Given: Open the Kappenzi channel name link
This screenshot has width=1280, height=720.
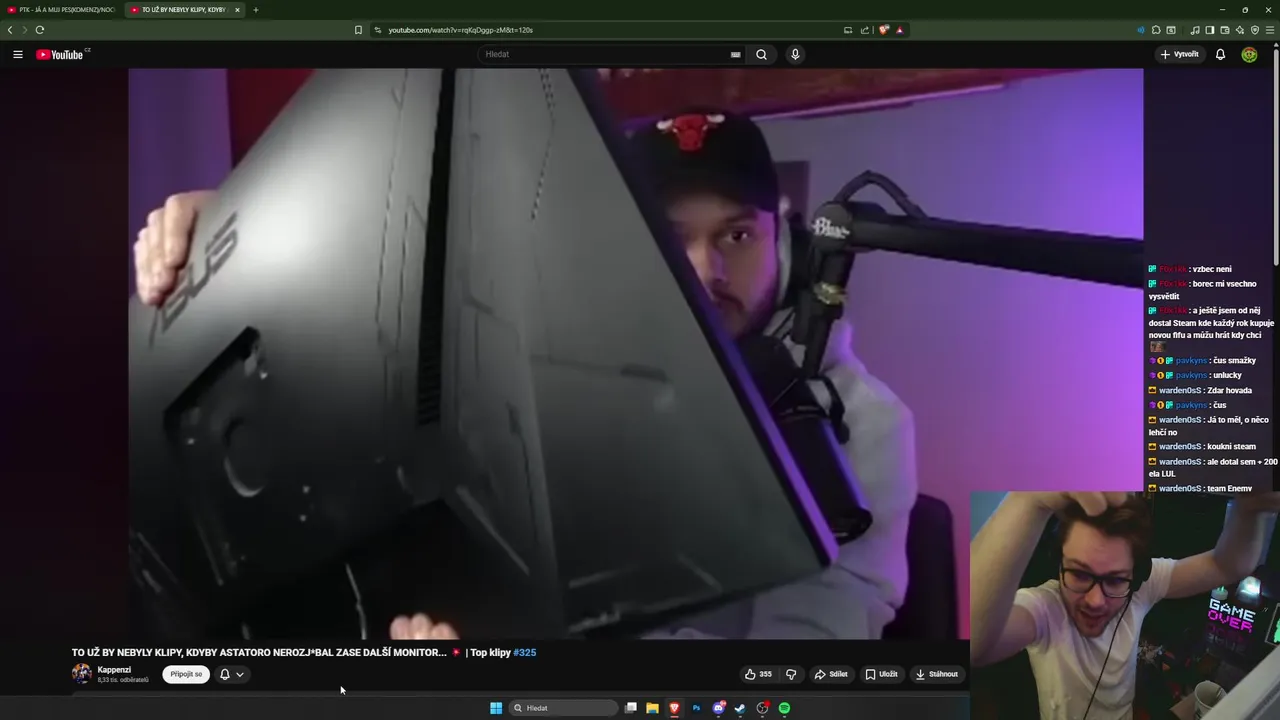Looking at the screenshot, I should 114,669.
